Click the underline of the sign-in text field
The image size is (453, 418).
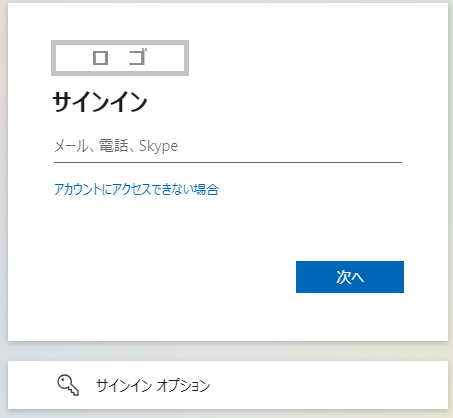pos(228,162)
